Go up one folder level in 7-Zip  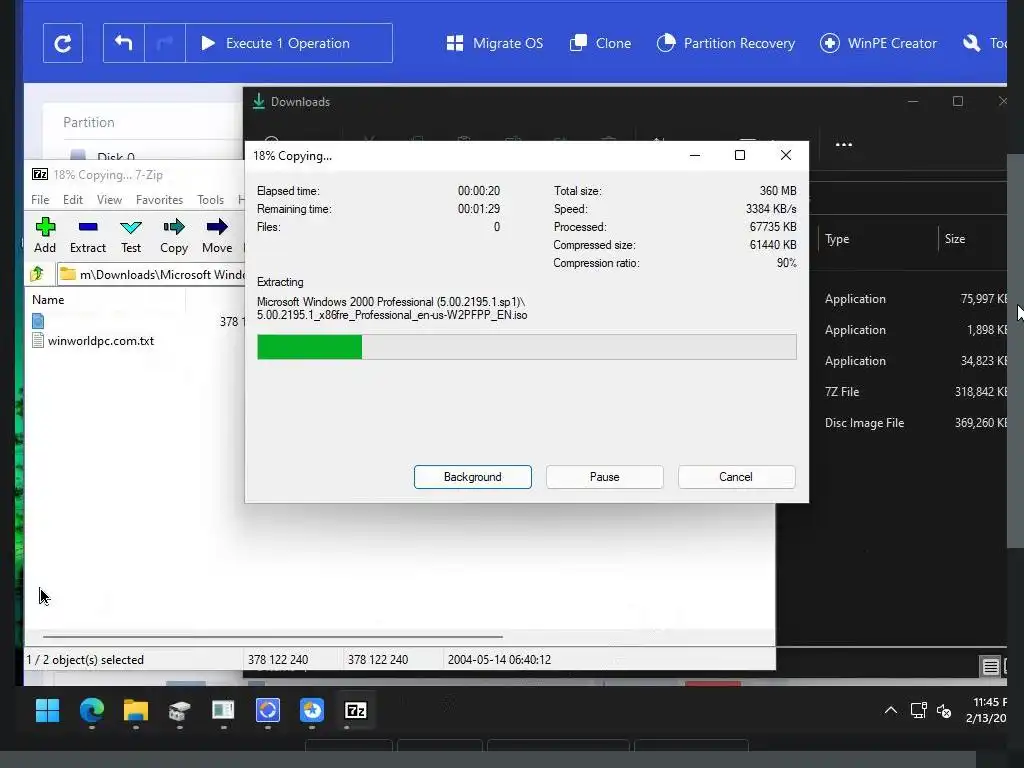click(x=37, y=274)
